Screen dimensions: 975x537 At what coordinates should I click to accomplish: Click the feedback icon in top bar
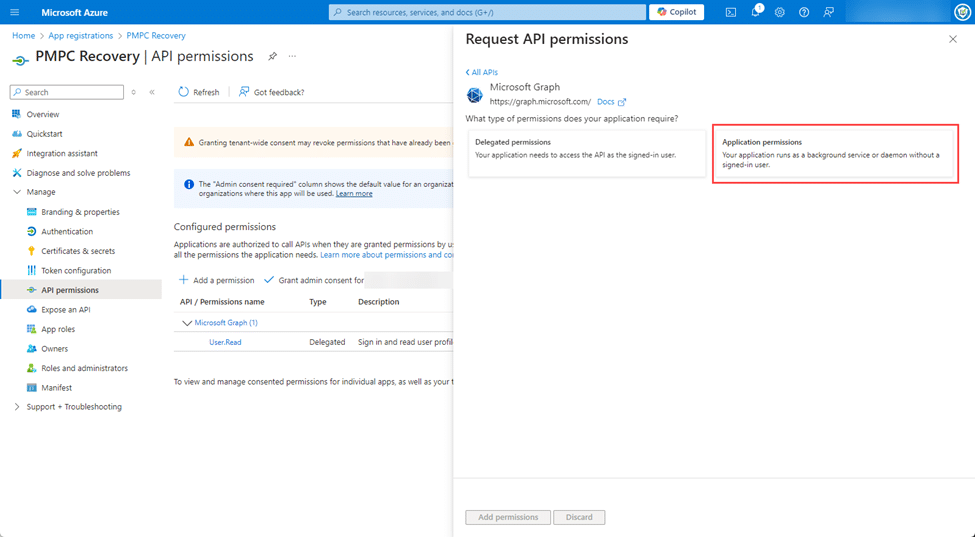pyautogui.click(x=828, y=12)
